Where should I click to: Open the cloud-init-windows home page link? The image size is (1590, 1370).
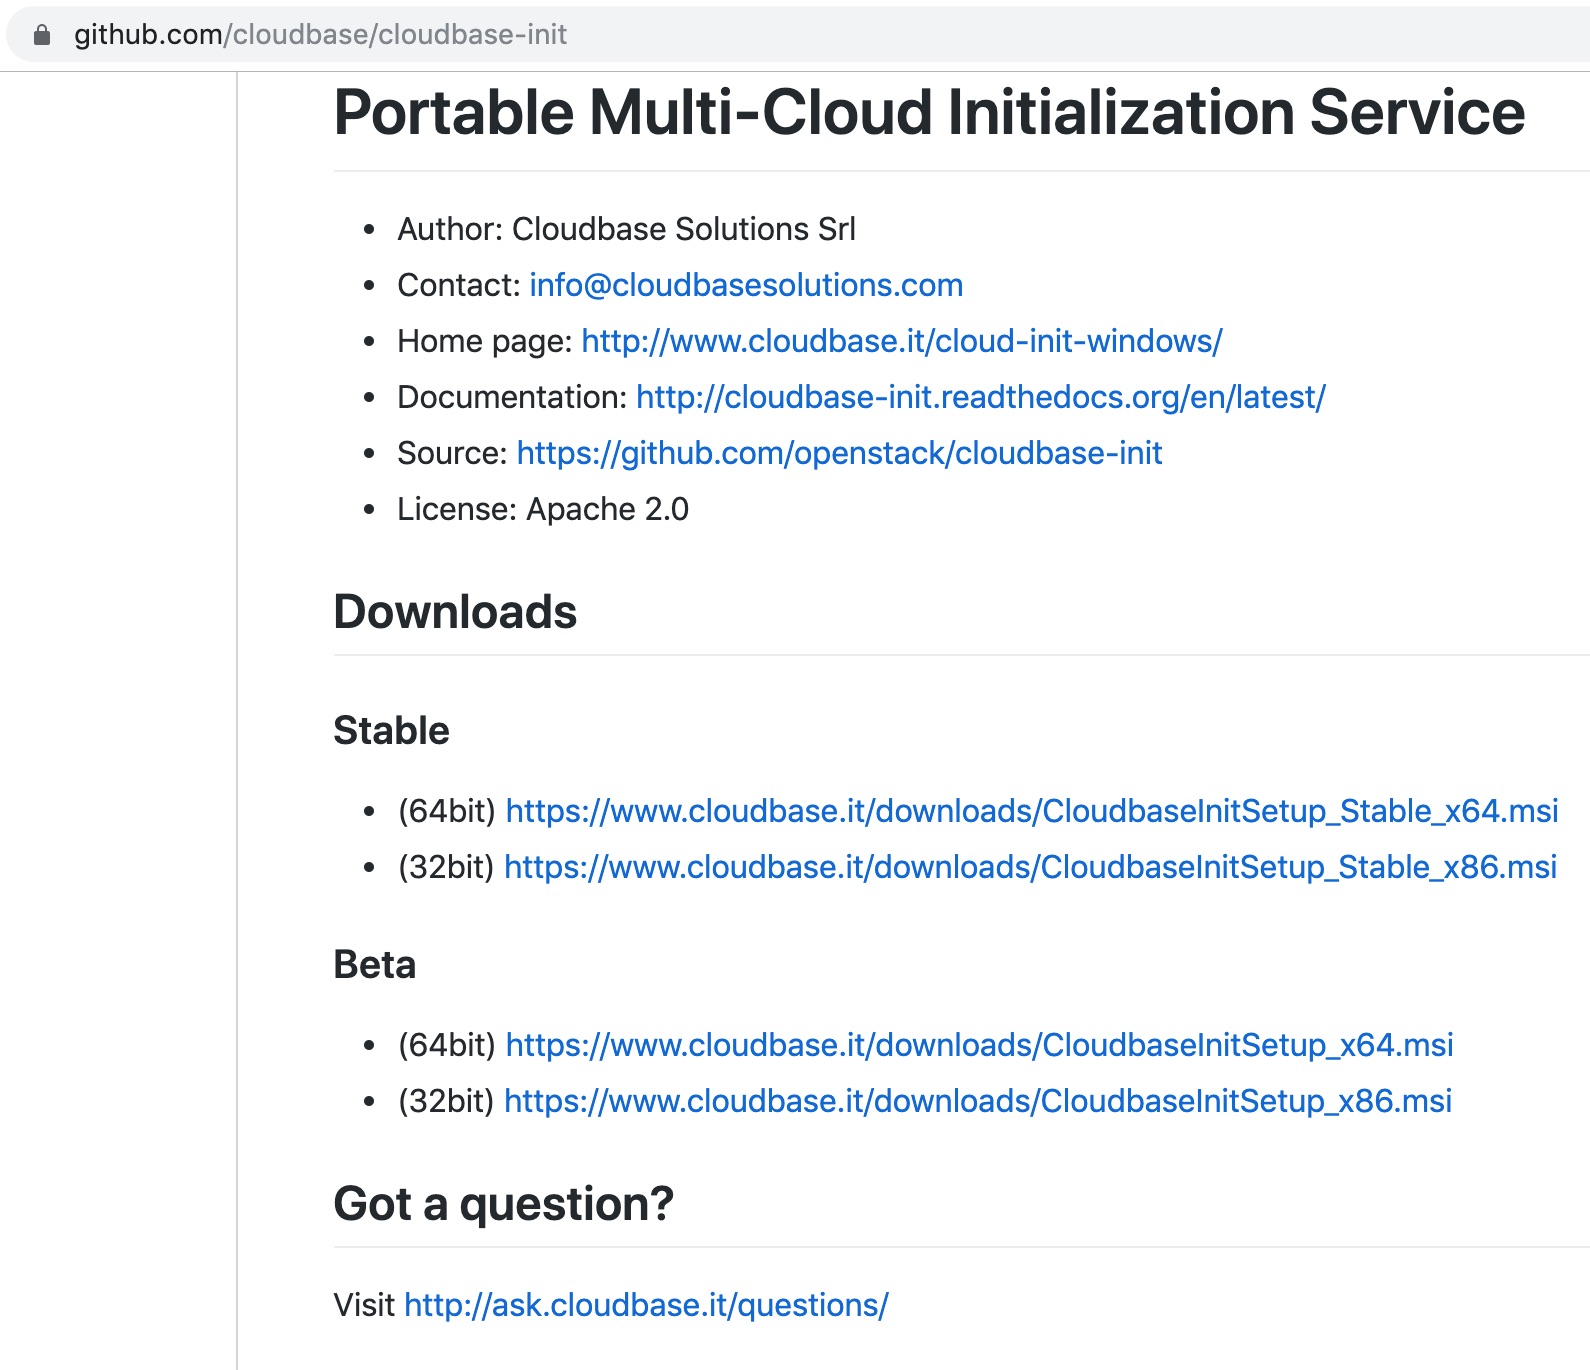(x=902, y=341)
